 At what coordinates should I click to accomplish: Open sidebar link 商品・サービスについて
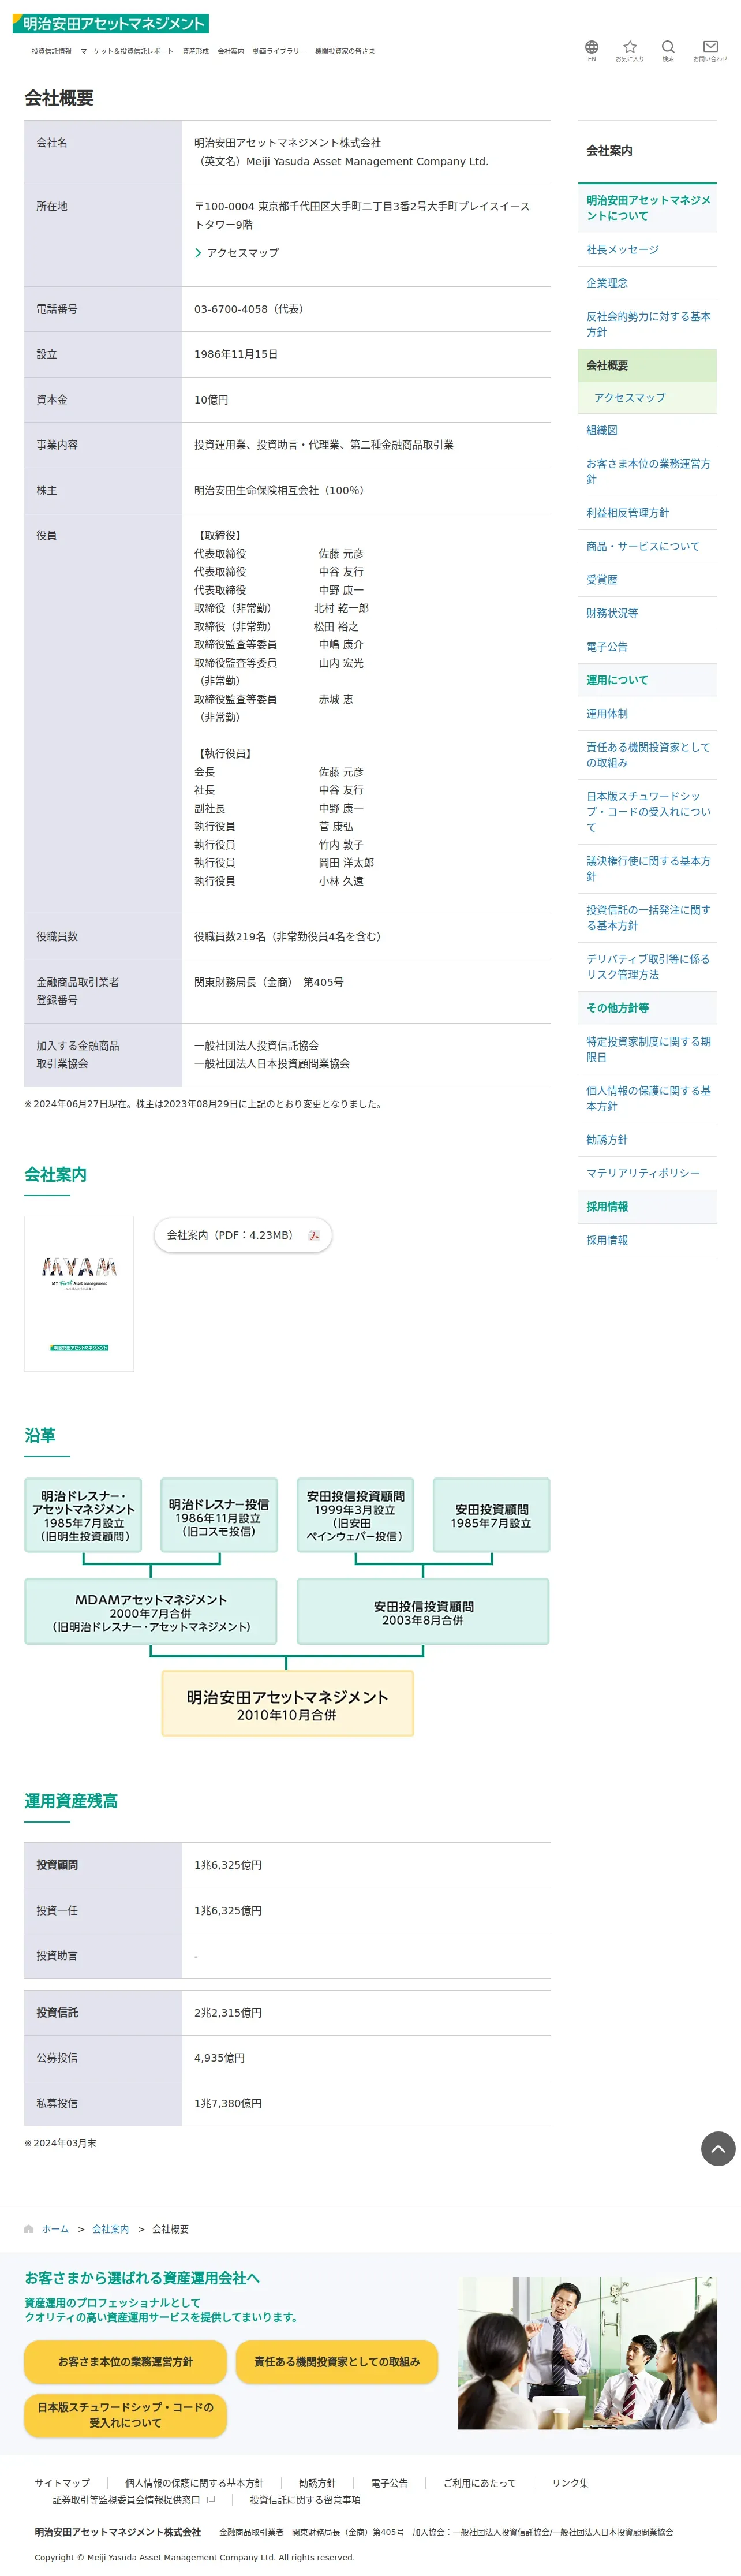[647, 546]
